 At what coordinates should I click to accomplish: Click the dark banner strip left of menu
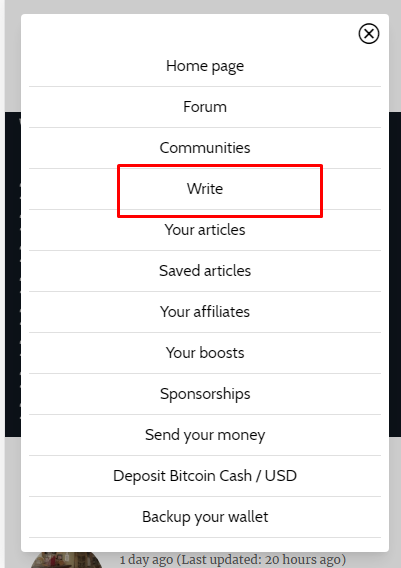click(x=13, y=274)
